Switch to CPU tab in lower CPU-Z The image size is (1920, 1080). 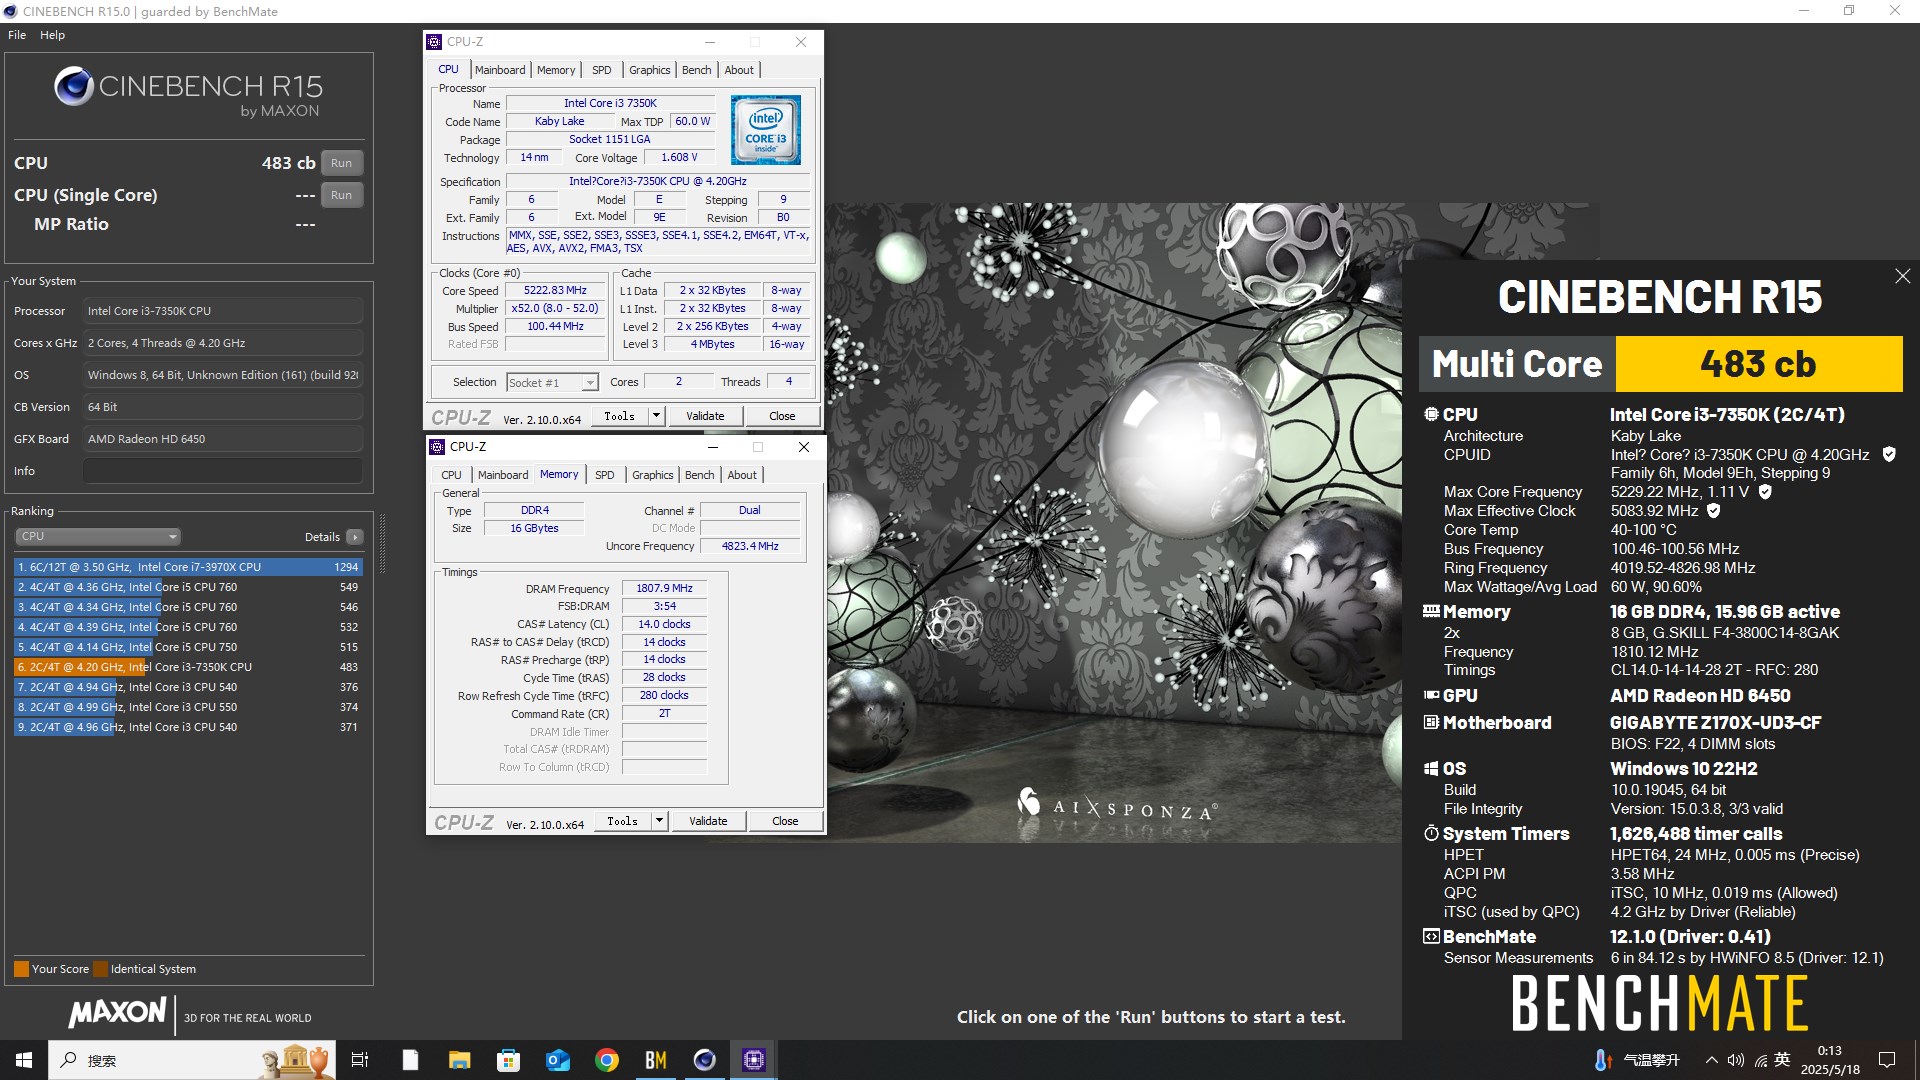[x=451, y=475]
